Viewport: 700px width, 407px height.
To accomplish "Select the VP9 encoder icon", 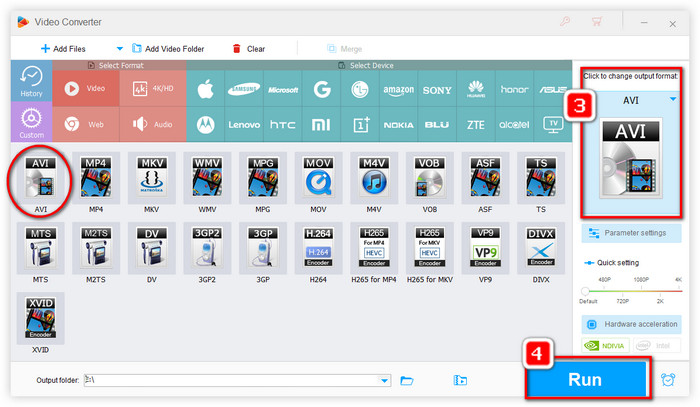I will [x=485, y=248].
